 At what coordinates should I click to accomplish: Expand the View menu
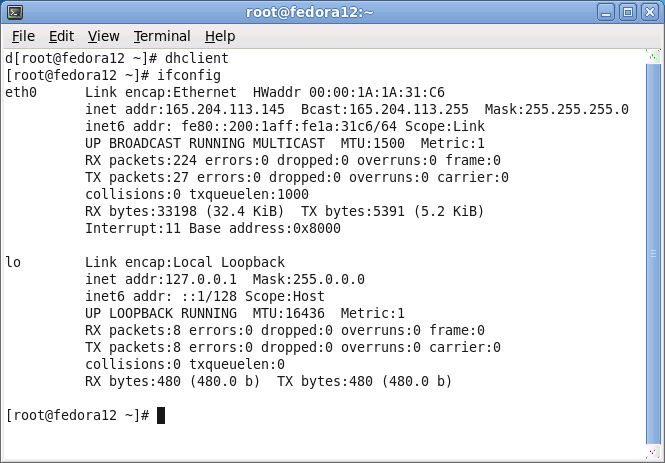(x=103, y=36)
